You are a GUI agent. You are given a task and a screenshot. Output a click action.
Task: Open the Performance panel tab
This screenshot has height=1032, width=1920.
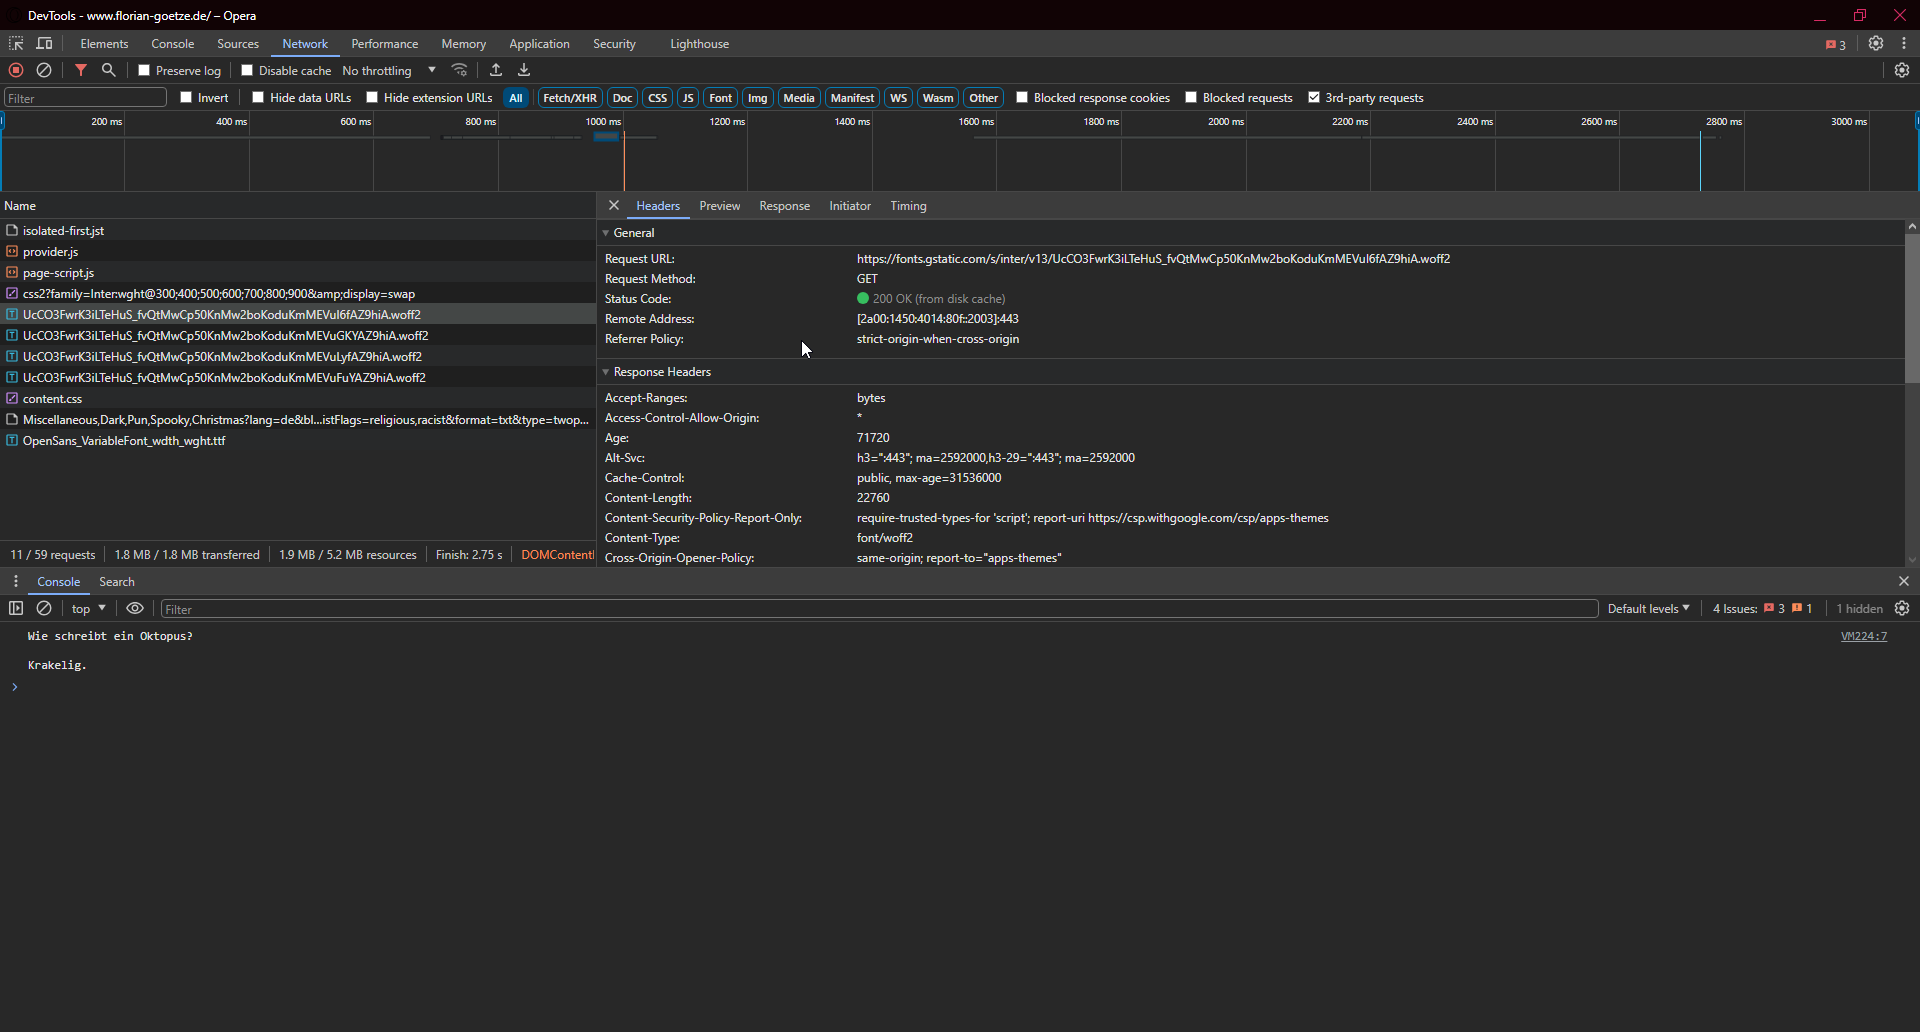[384, 44]
